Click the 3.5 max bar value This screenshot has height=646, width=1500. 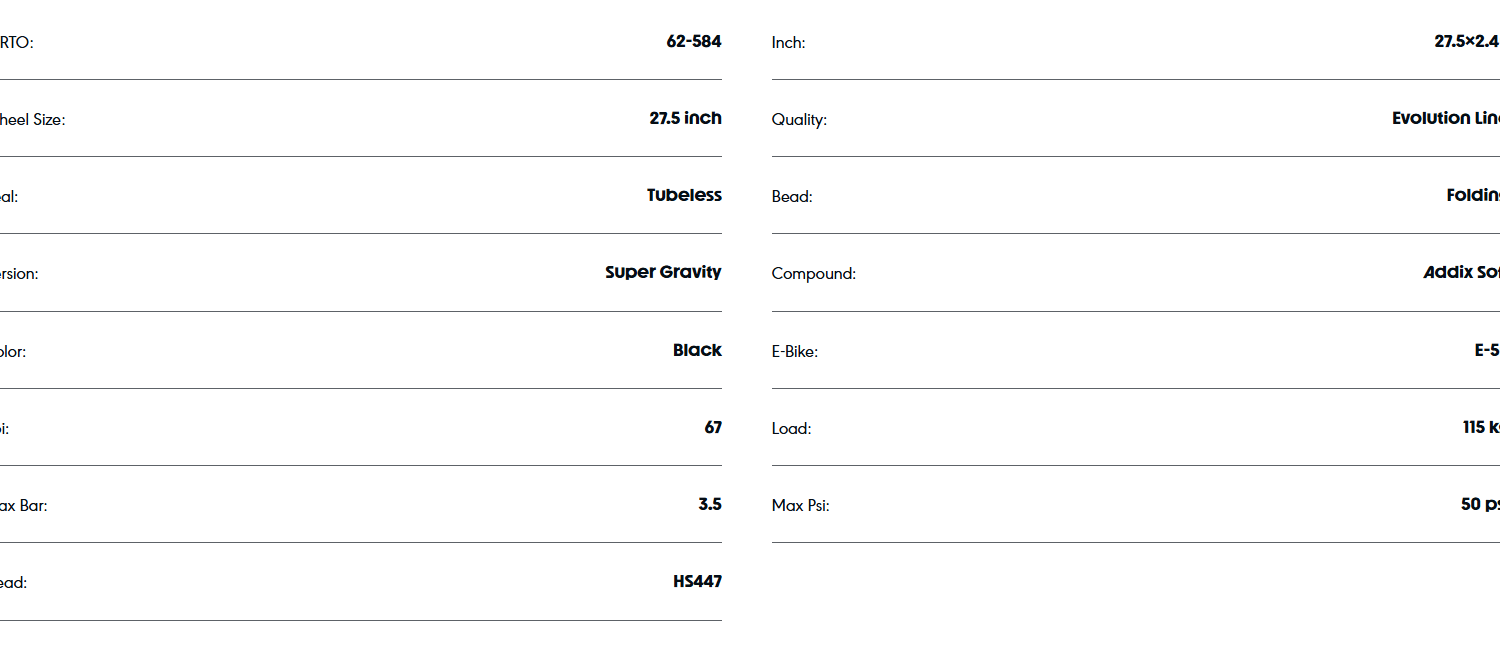(709, 505)
